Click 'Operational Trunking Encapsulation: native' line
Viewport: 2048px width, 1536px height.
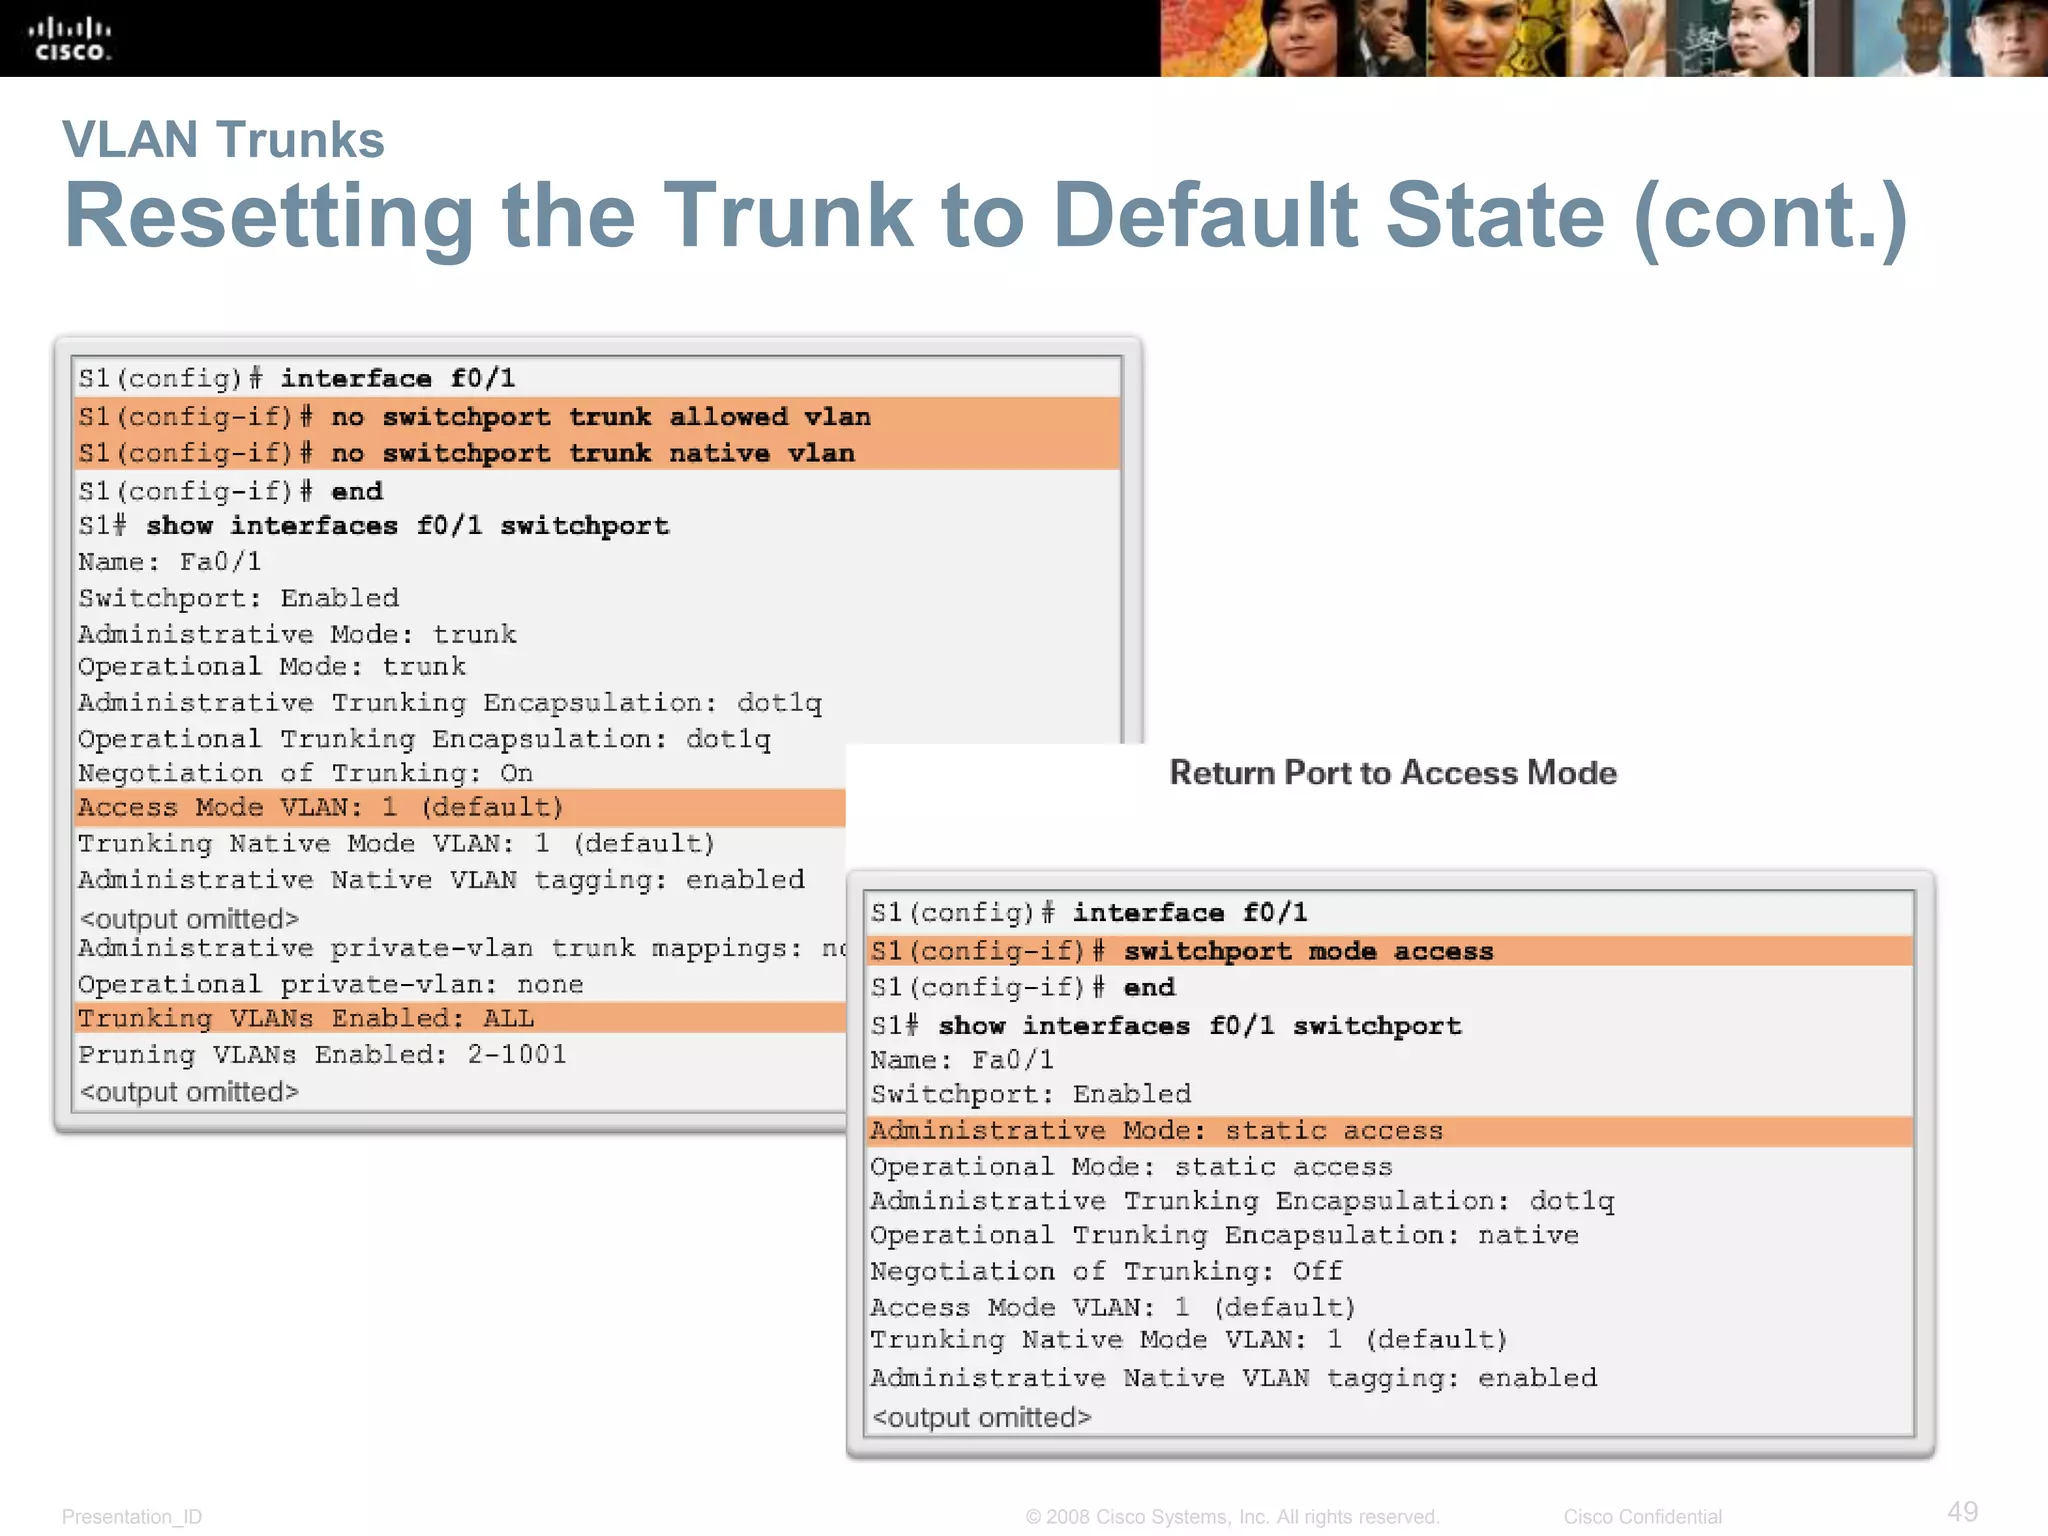click(x=1224, y=1236)
